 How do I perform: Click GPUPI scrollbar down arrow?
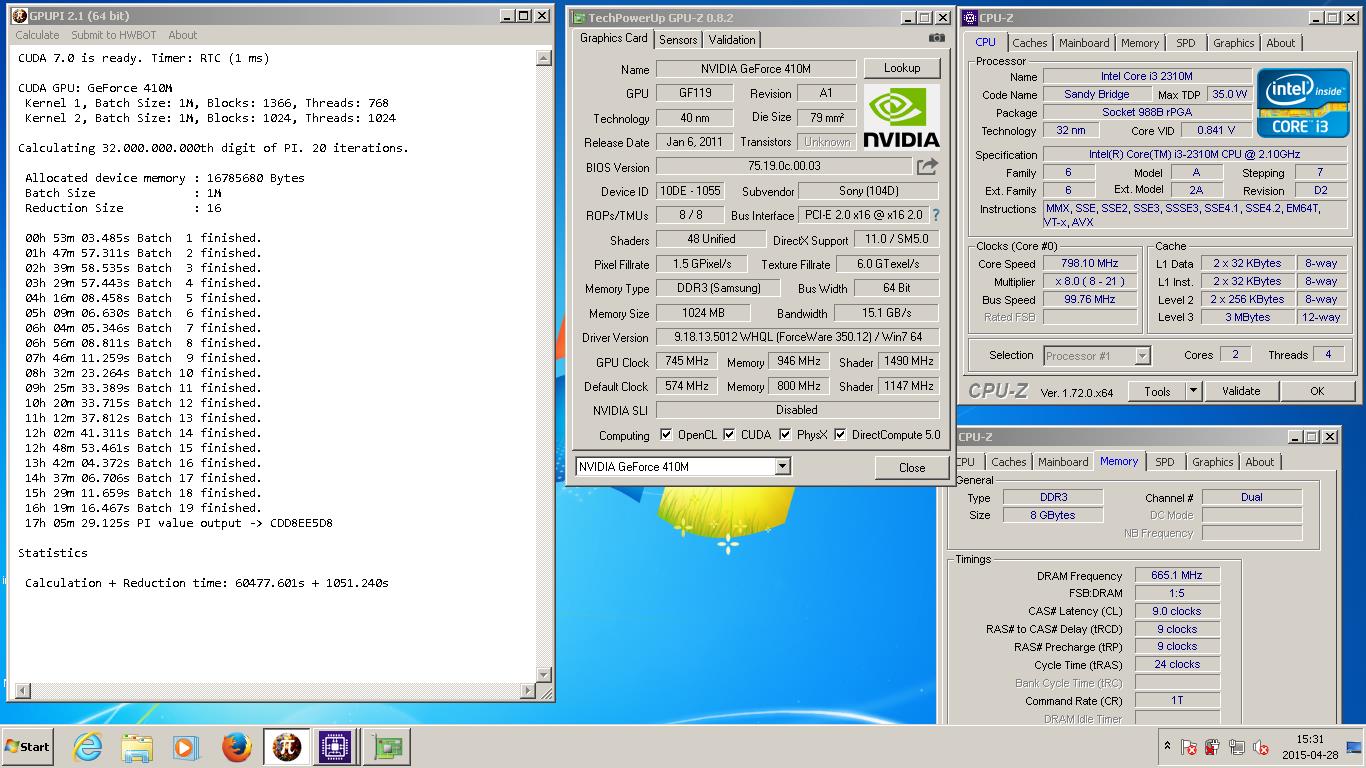(x=544, y=674)
